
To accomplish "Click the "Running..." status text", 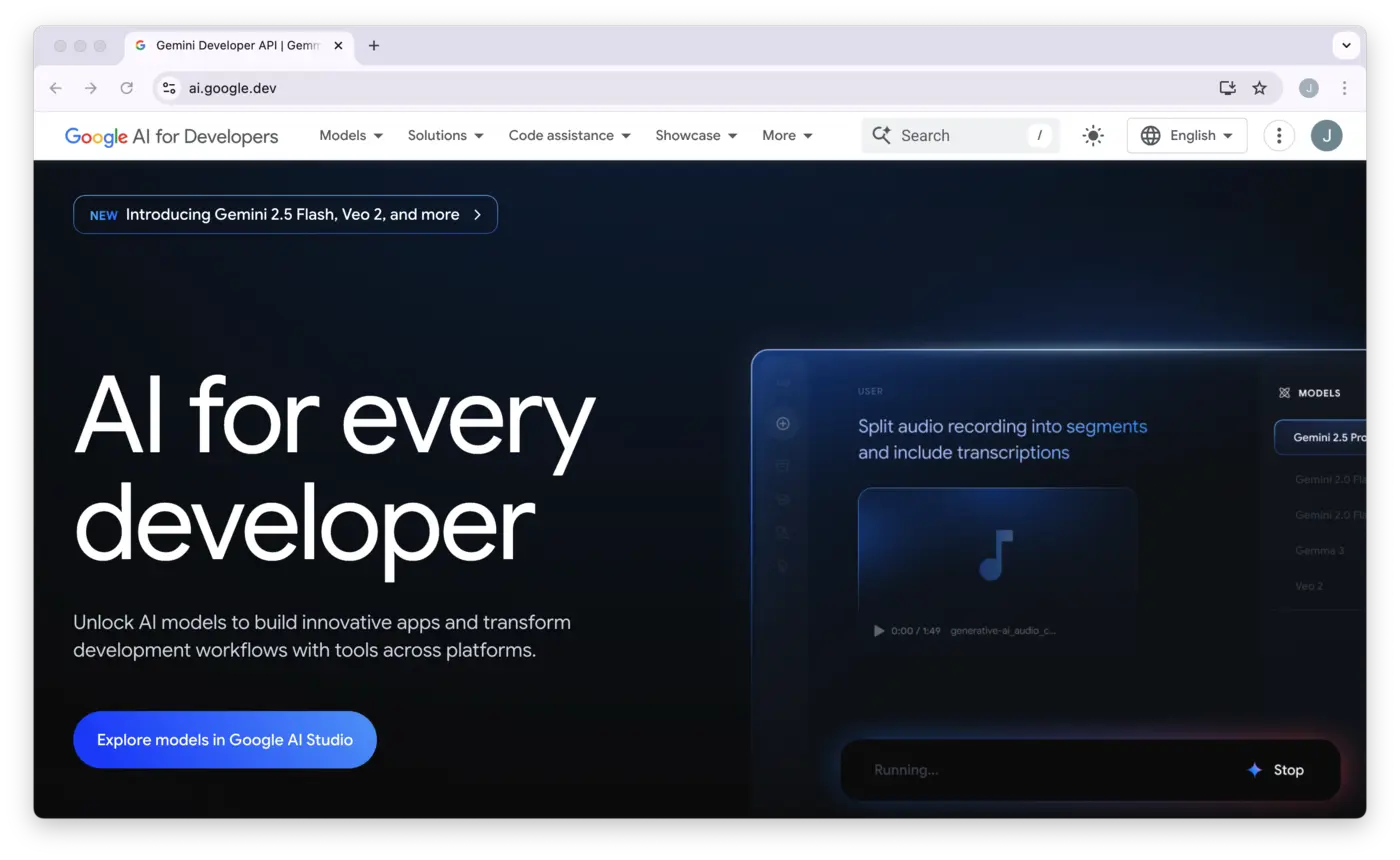I will (906, 770).
